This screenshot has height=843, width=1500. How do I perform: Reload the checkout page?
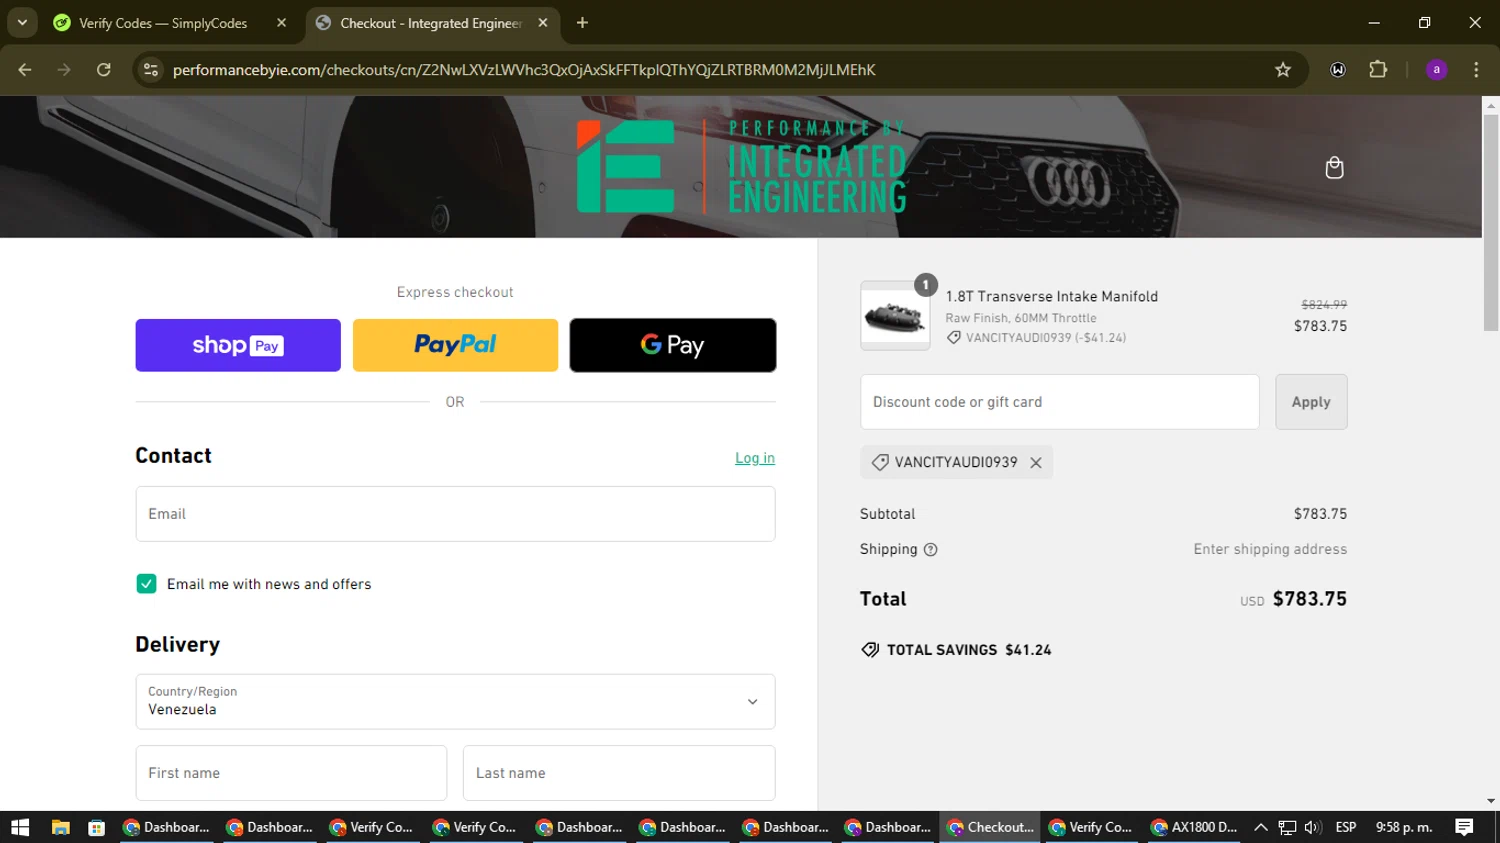point(103,69)
